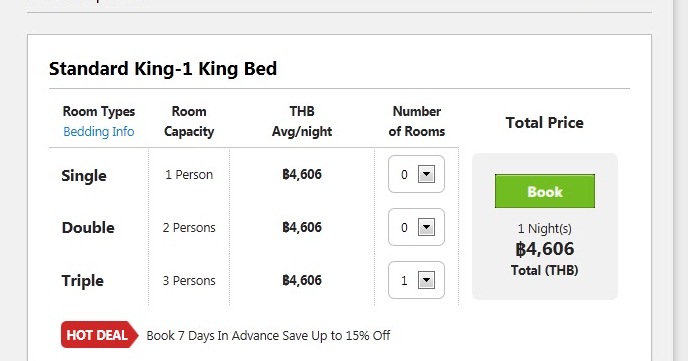Viewport: 688px width, 361px height.
Task: Click the Total Price column header
Action: [545, 122]
